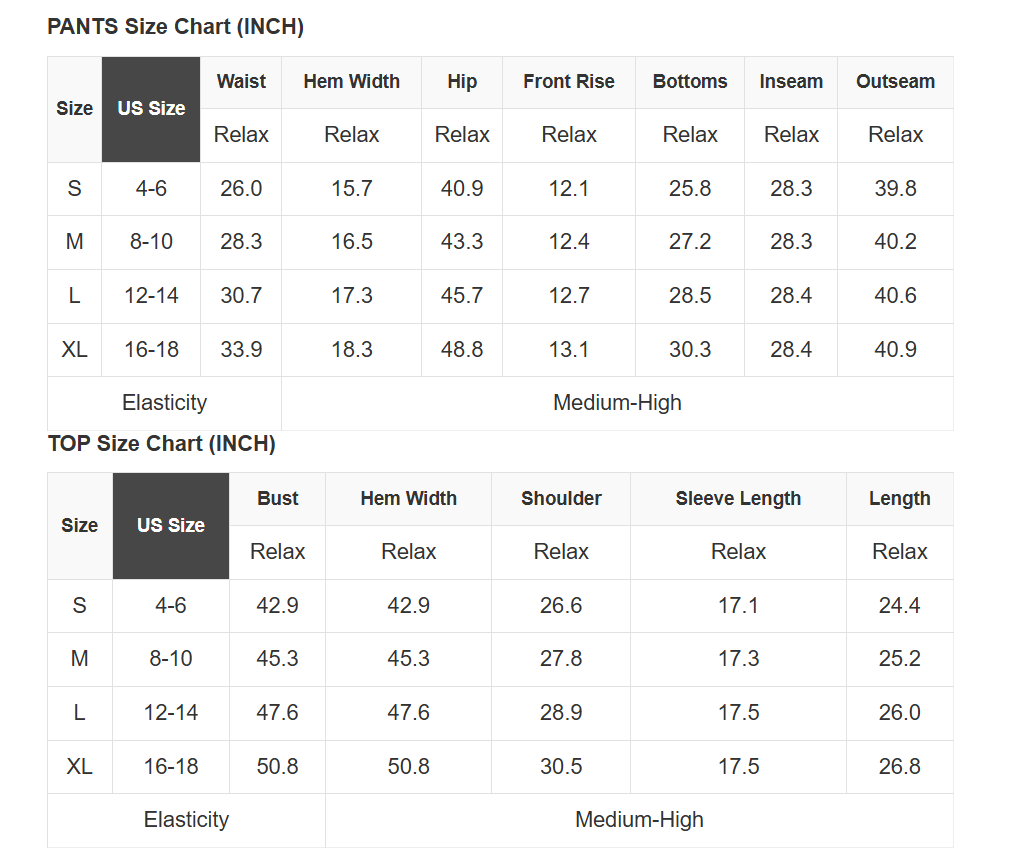Click the small sleeve length value 17.1
1013x854 pixels.
pos(738,606)
